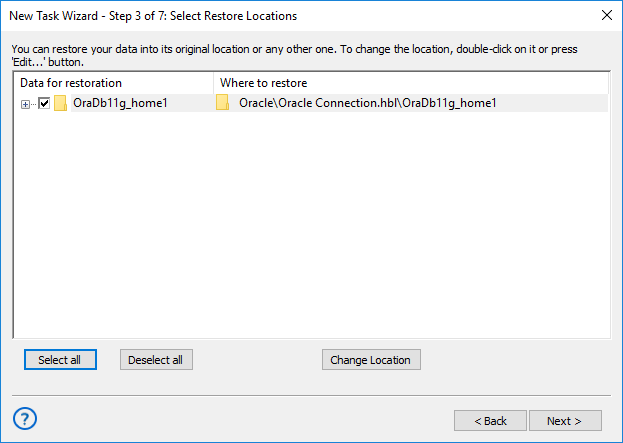623x443 pixels.
Task: Click the "Data for restoration" column header
Action: click(71, 83)
